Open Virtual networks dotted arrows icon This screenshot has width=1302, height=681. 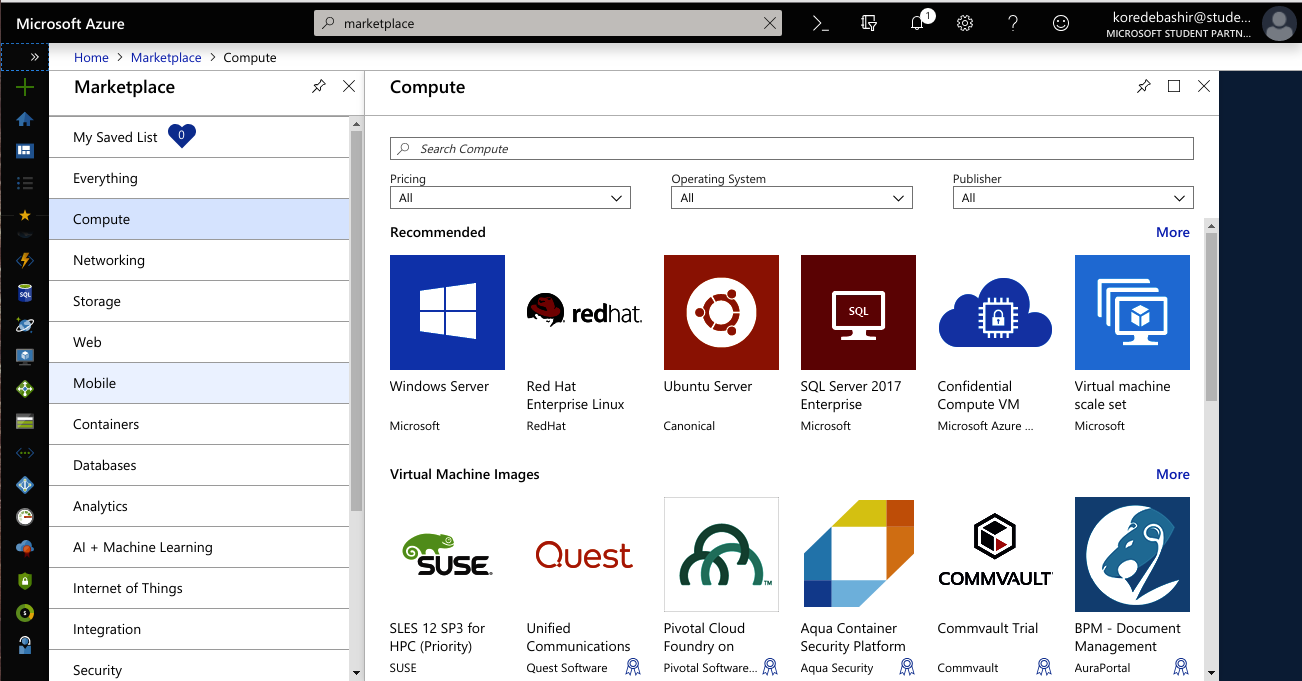[x=25, y=453]
